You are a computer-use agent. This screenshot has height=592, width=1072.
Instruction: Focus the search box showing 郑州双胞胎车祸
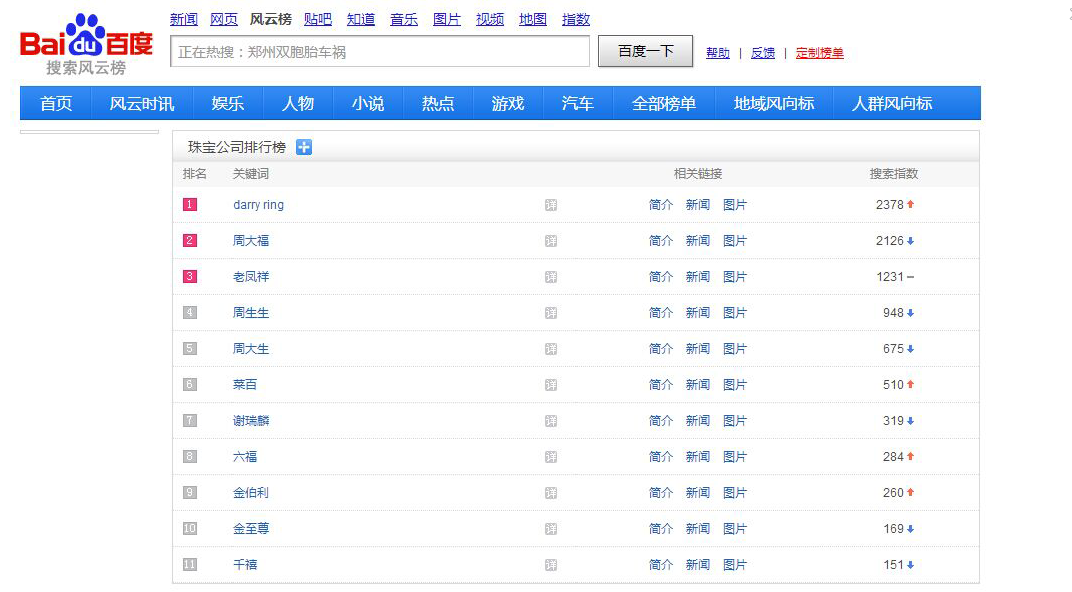380,52
